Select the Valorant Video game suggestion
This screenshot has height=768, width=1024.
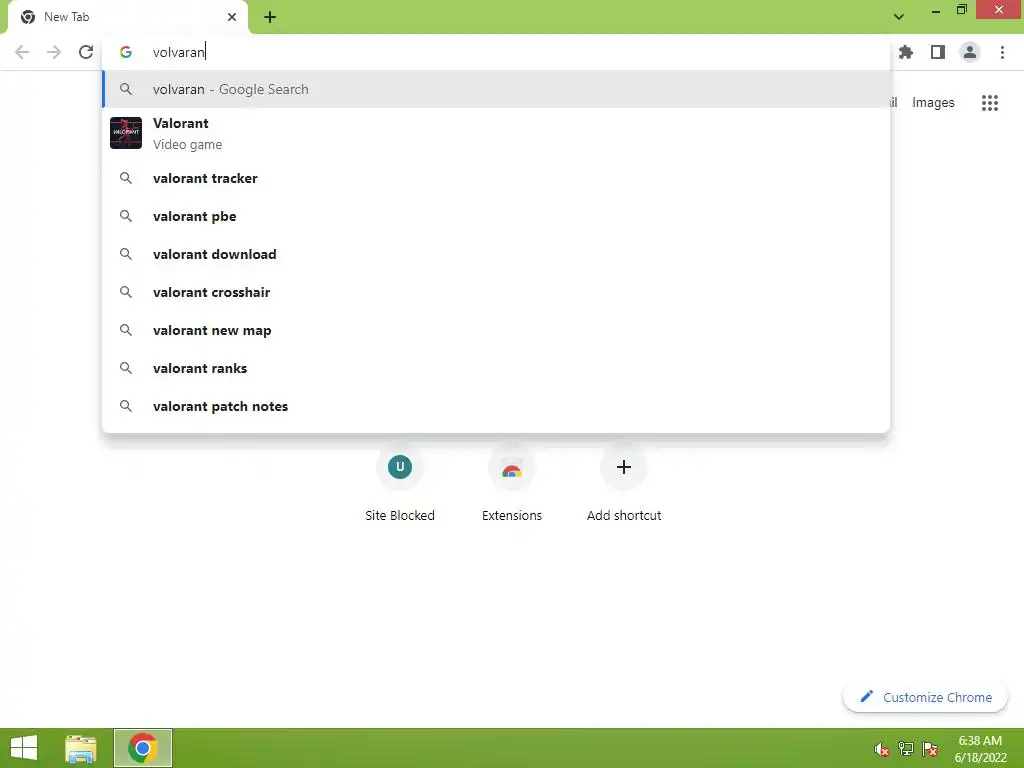pyautogui.click(x=496, y=133)
